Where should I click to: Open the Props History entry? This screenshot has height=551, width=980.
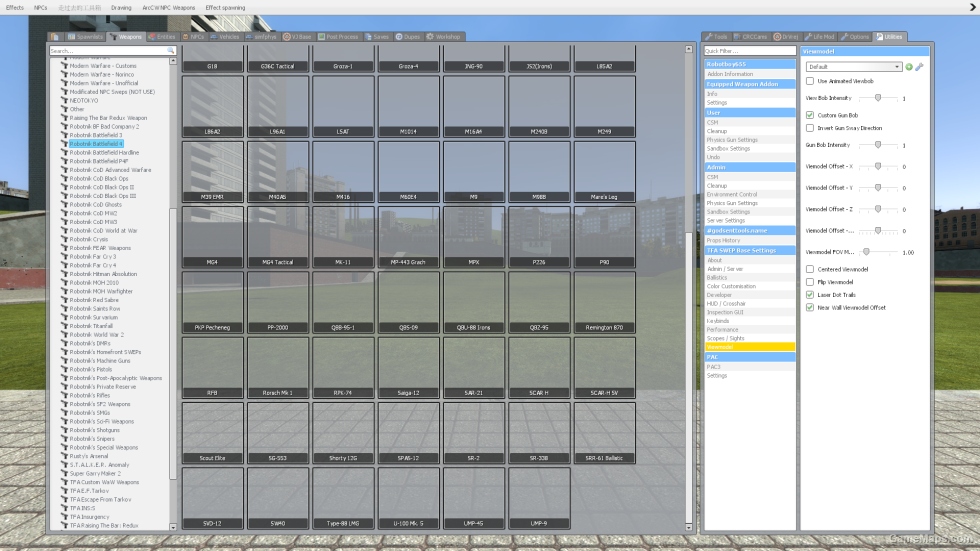[x=750, y=241]
